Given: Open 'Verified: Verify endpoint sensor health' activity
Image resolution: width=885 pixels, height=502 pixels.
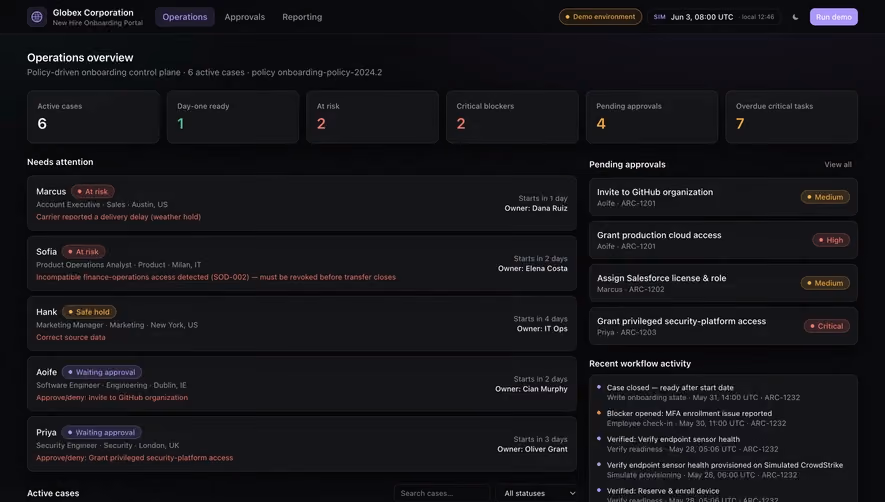Looking at the screenshot, I should pos(723,444).
